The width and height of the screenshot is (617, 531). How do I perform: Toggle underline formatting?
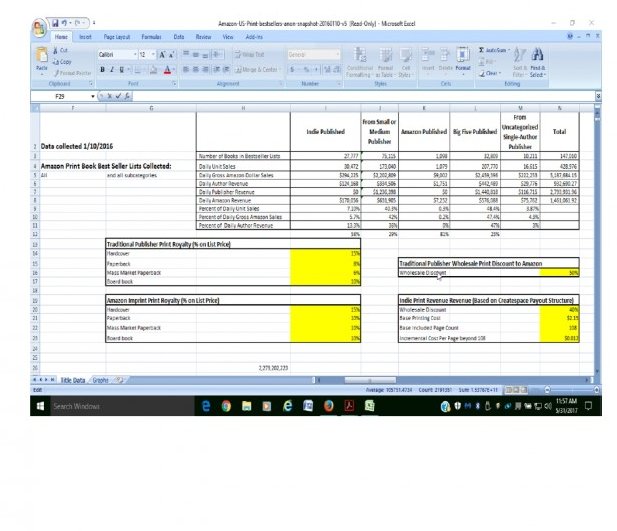pos(122,70)
